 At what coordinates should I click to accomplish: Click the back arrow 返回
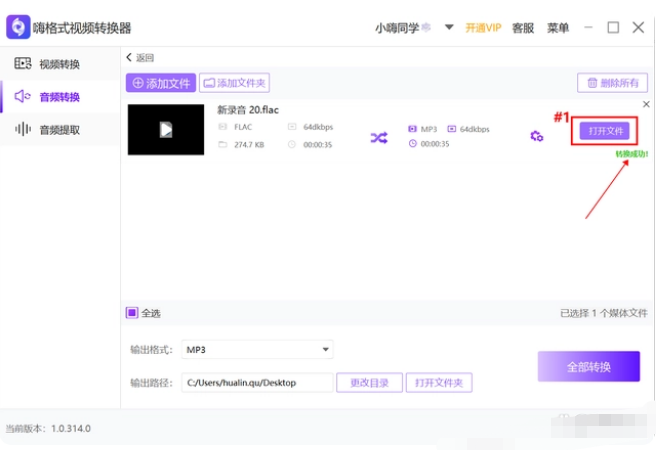(140, 58)
